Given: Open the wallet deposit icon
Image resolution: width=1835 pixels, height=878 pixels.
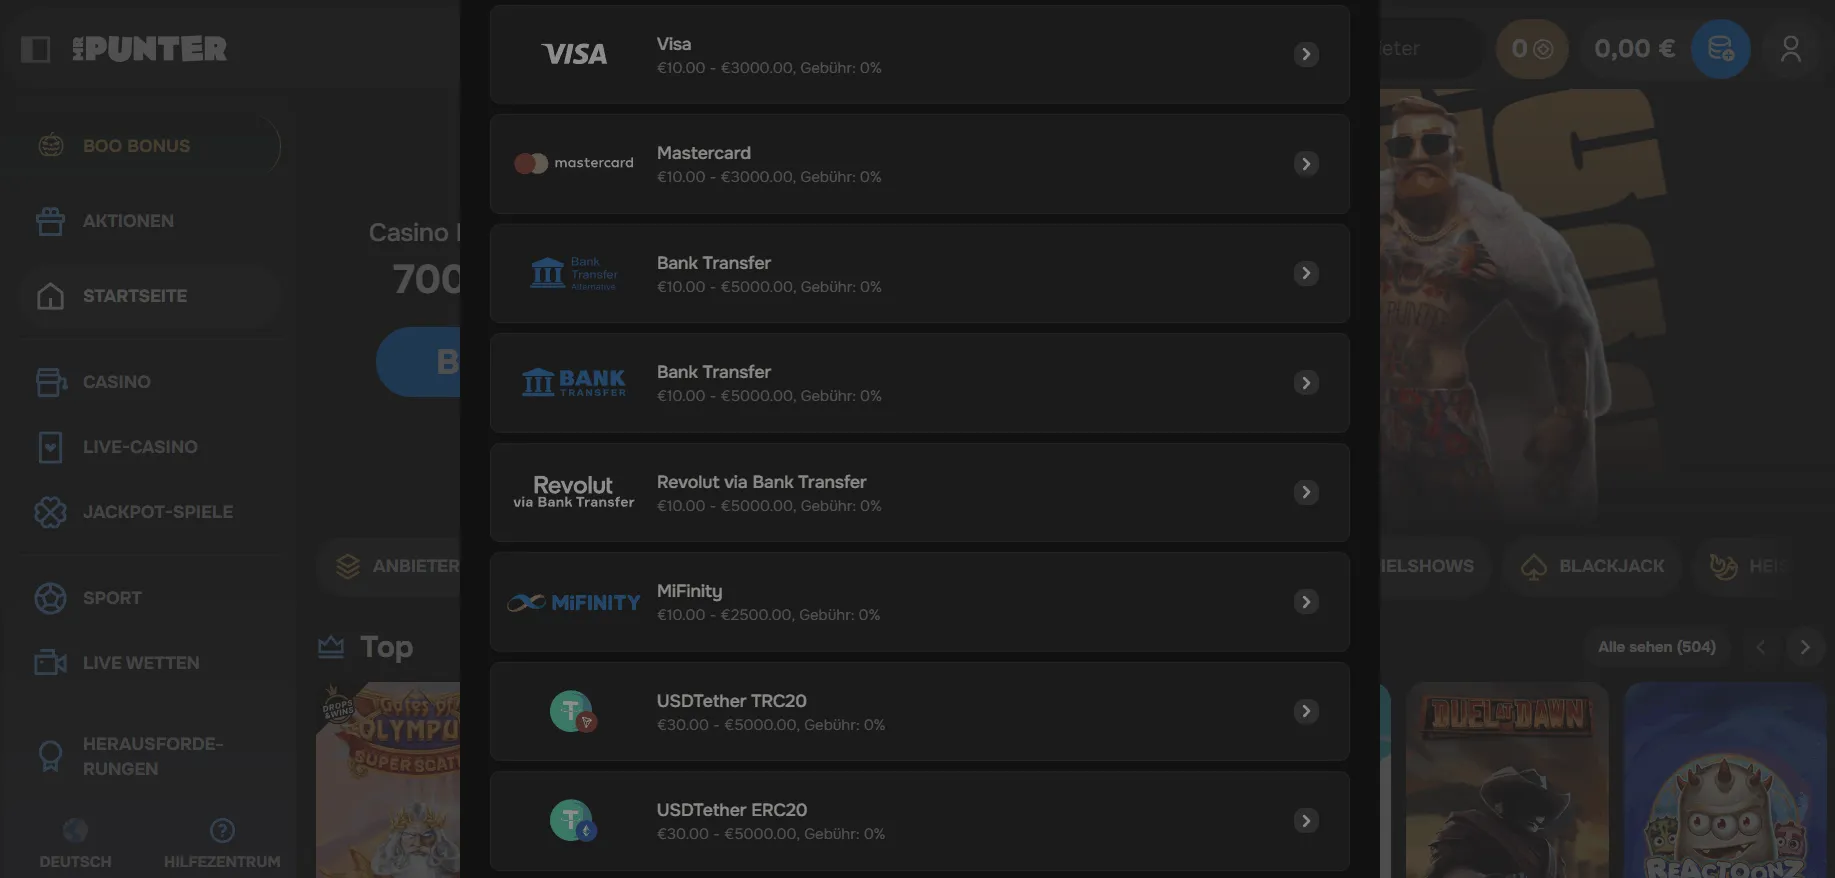Looking at the screenshot, I should (x=1720, y=49).
